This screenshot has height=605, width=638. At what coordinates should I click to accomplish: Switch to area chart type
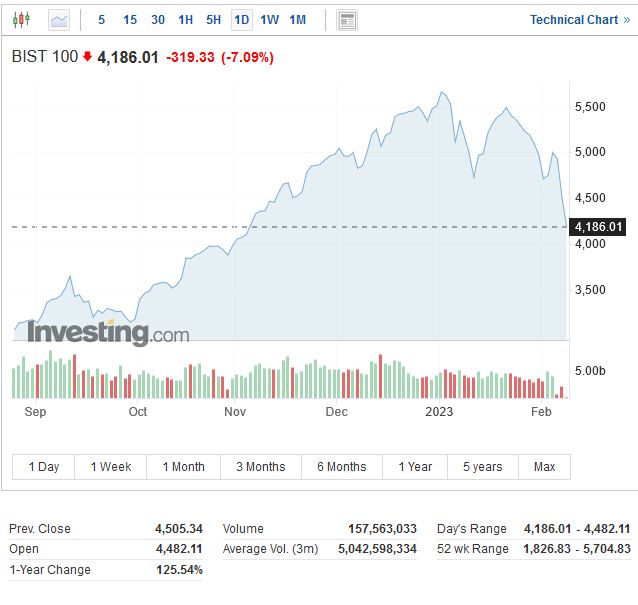(59, 19)
